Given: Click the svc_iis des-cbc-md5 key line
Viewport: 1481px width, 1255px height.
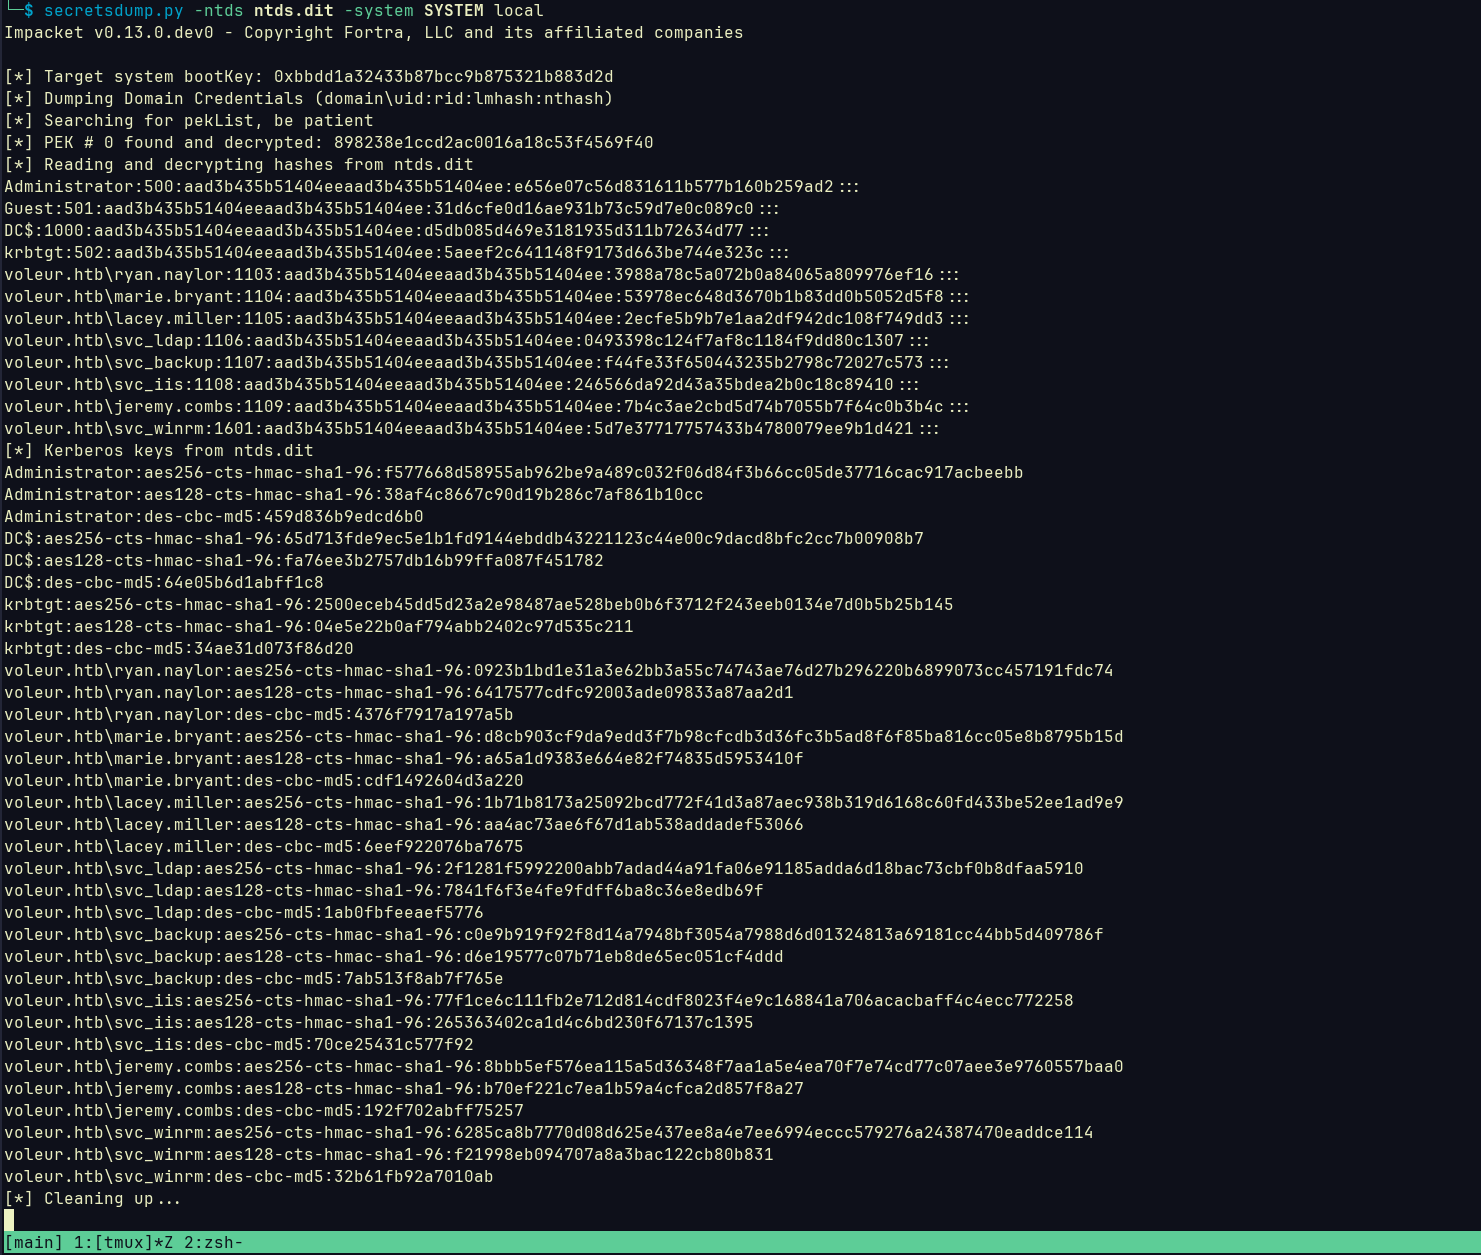Looking at the screenshot, I should pos(239,1045).
